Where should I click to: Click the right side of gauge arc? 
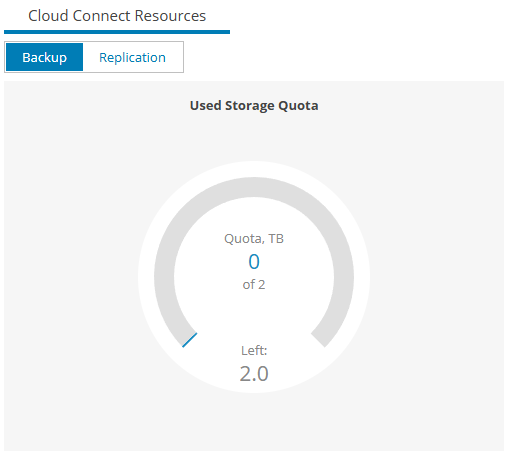344,277
